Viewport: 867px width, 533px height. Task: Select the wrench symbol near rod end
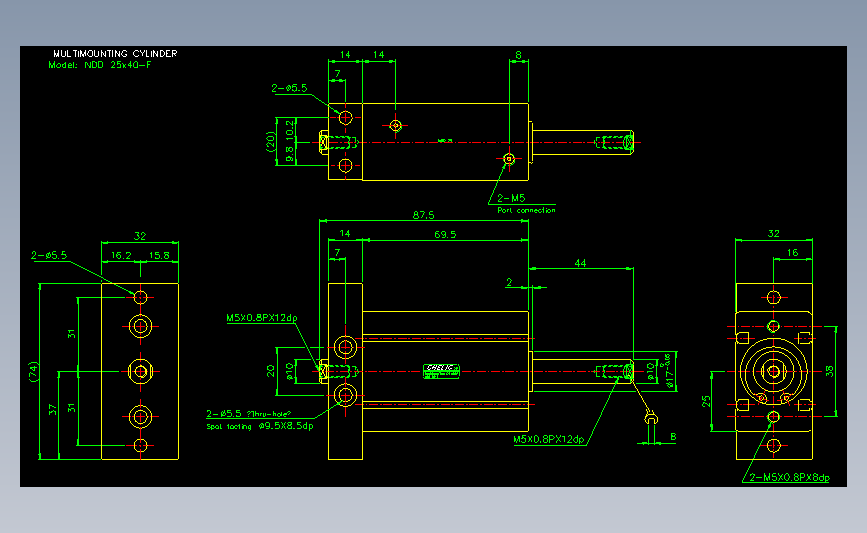click(x=651, y=419)
